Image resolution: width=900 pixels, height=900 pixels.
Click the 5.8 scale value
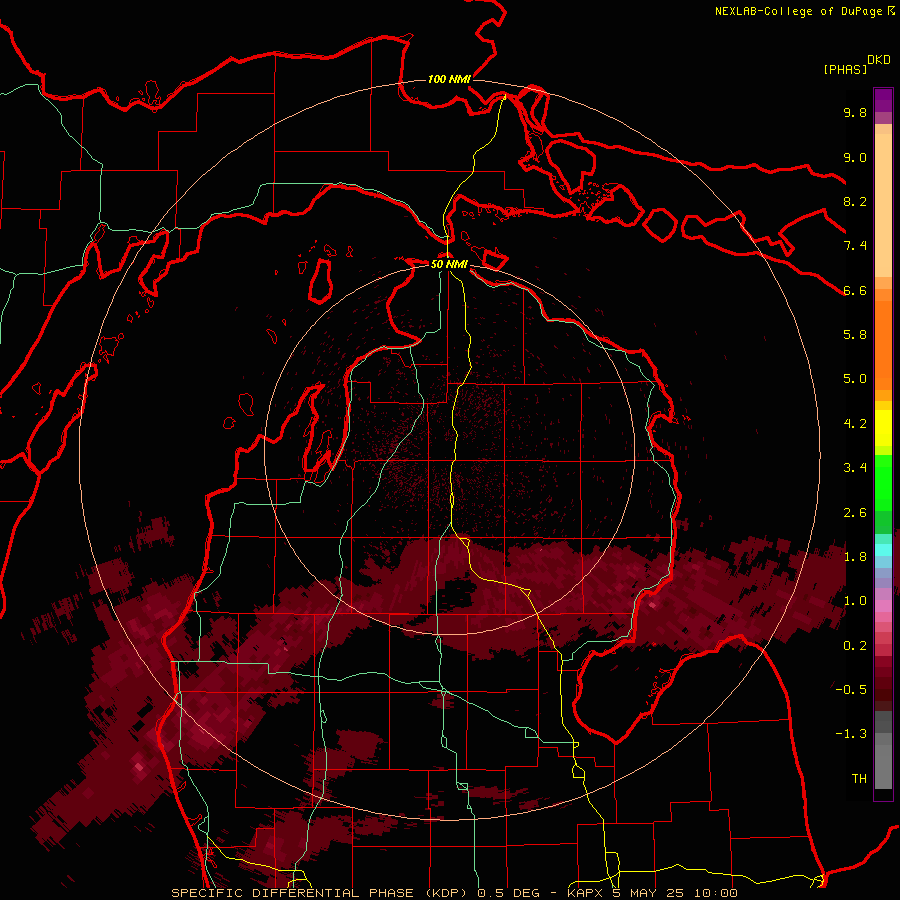click(x=855, y=335)
